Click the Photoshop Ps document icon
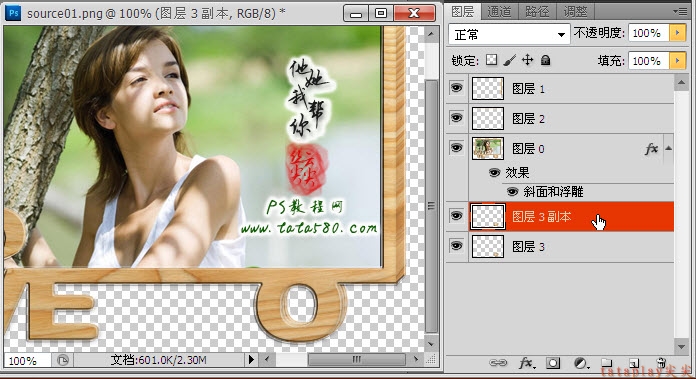The image size is (696, 379). 13,13
